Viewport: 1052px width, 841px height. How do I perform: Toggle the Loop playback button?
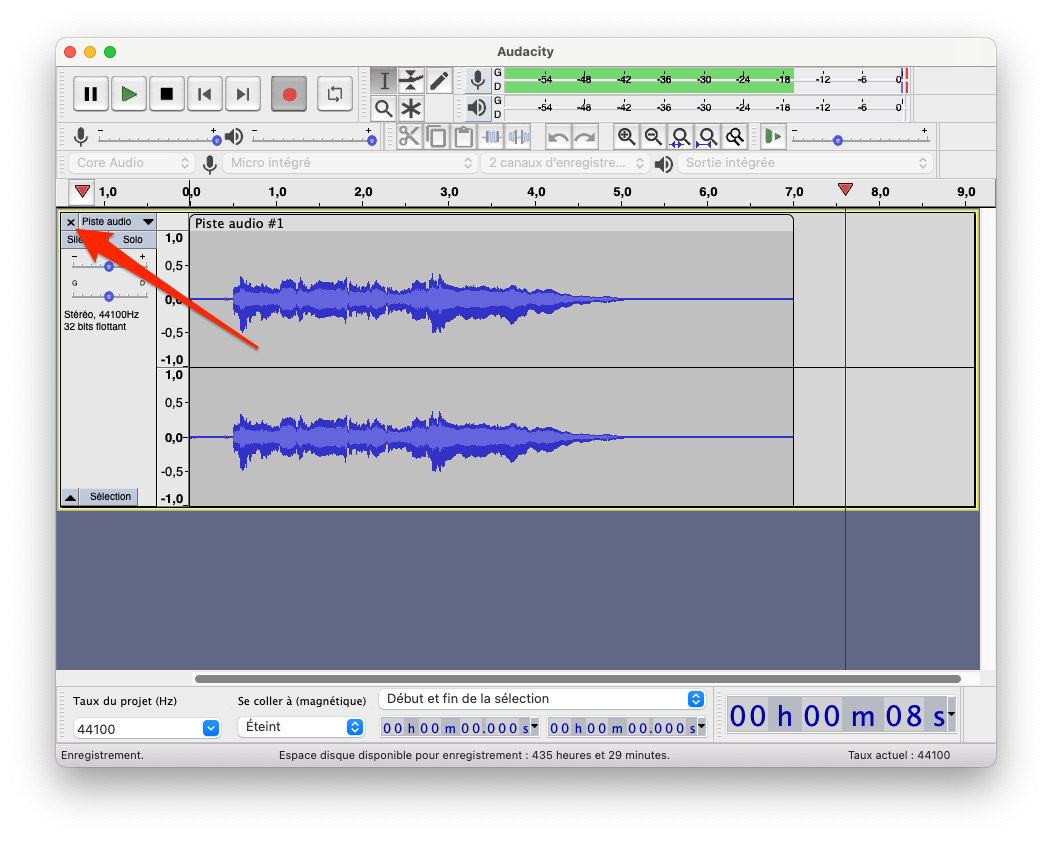point(334,94)
